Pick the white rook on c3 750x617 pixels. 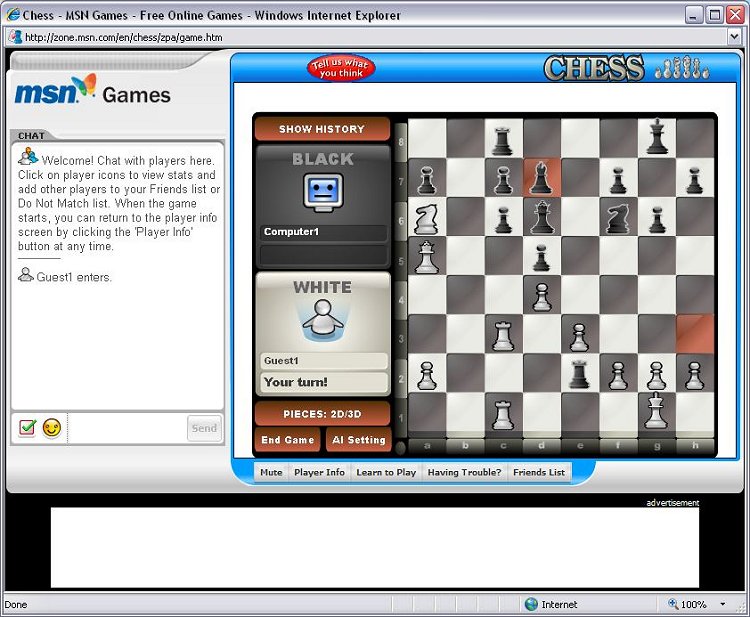pos(503,336)
